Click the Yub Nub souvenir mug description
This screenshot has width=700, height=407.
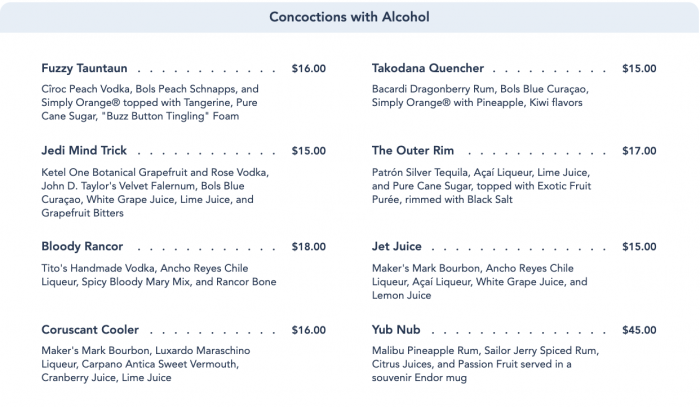coord(485,364)
